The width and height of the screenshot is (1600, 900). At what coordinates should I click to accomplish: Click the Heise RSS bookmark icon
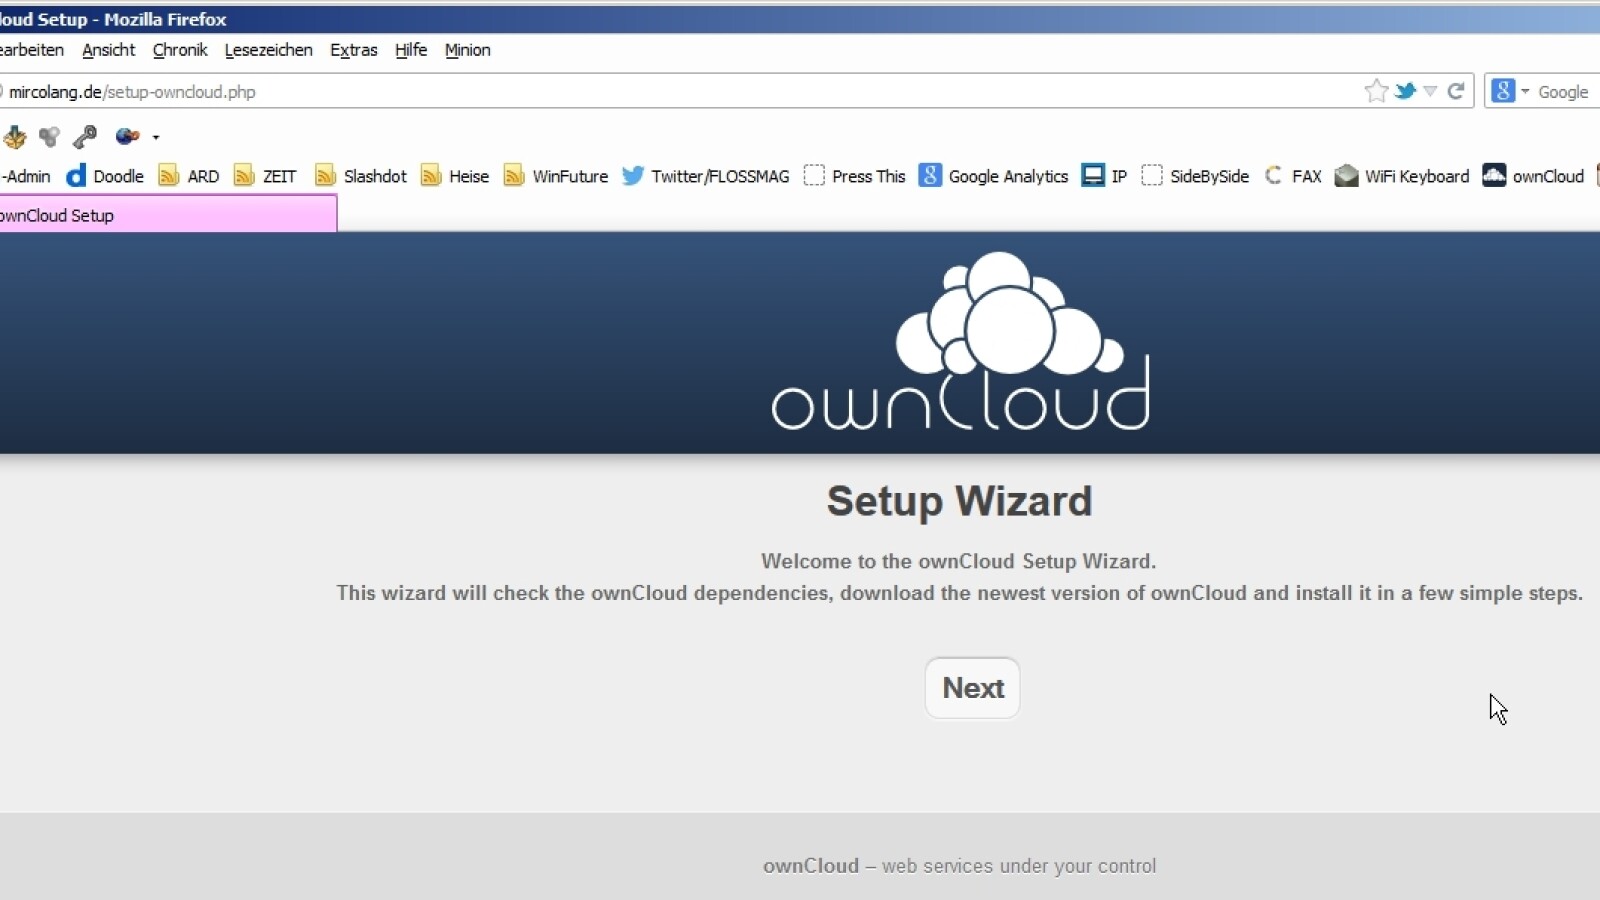tap(430, 175)
